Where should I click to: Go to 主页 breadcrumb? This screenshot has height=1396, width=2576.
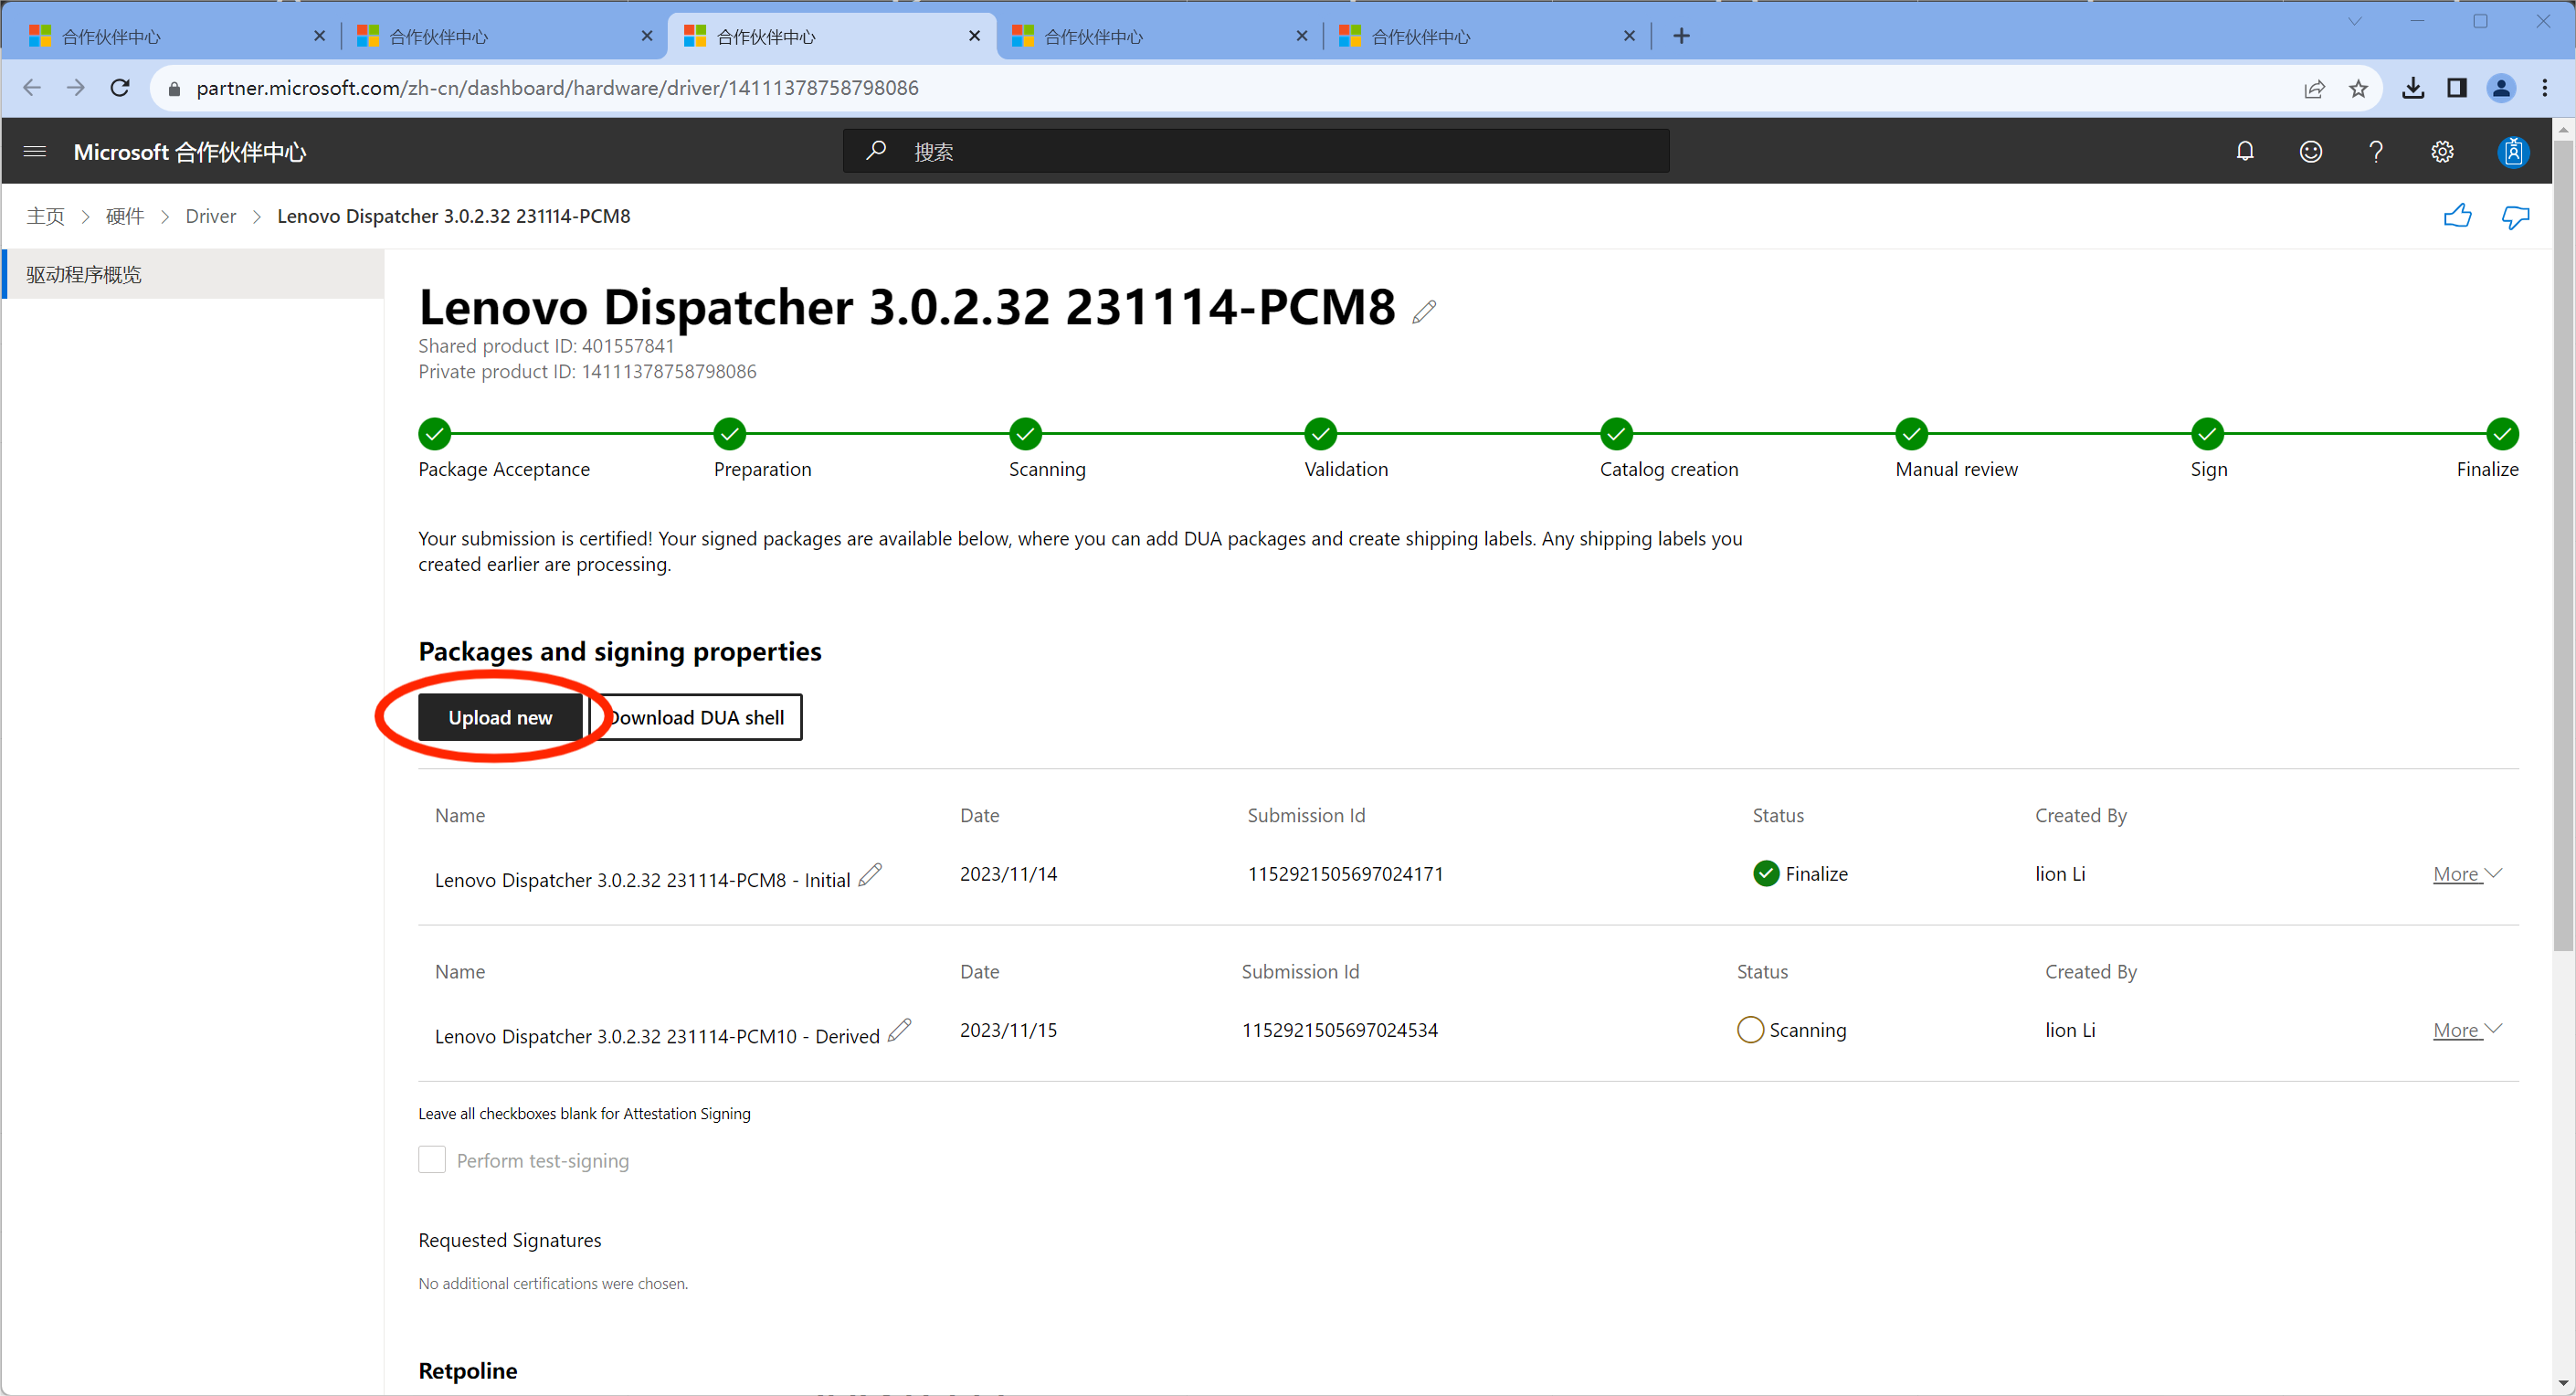tap(46, 216)
